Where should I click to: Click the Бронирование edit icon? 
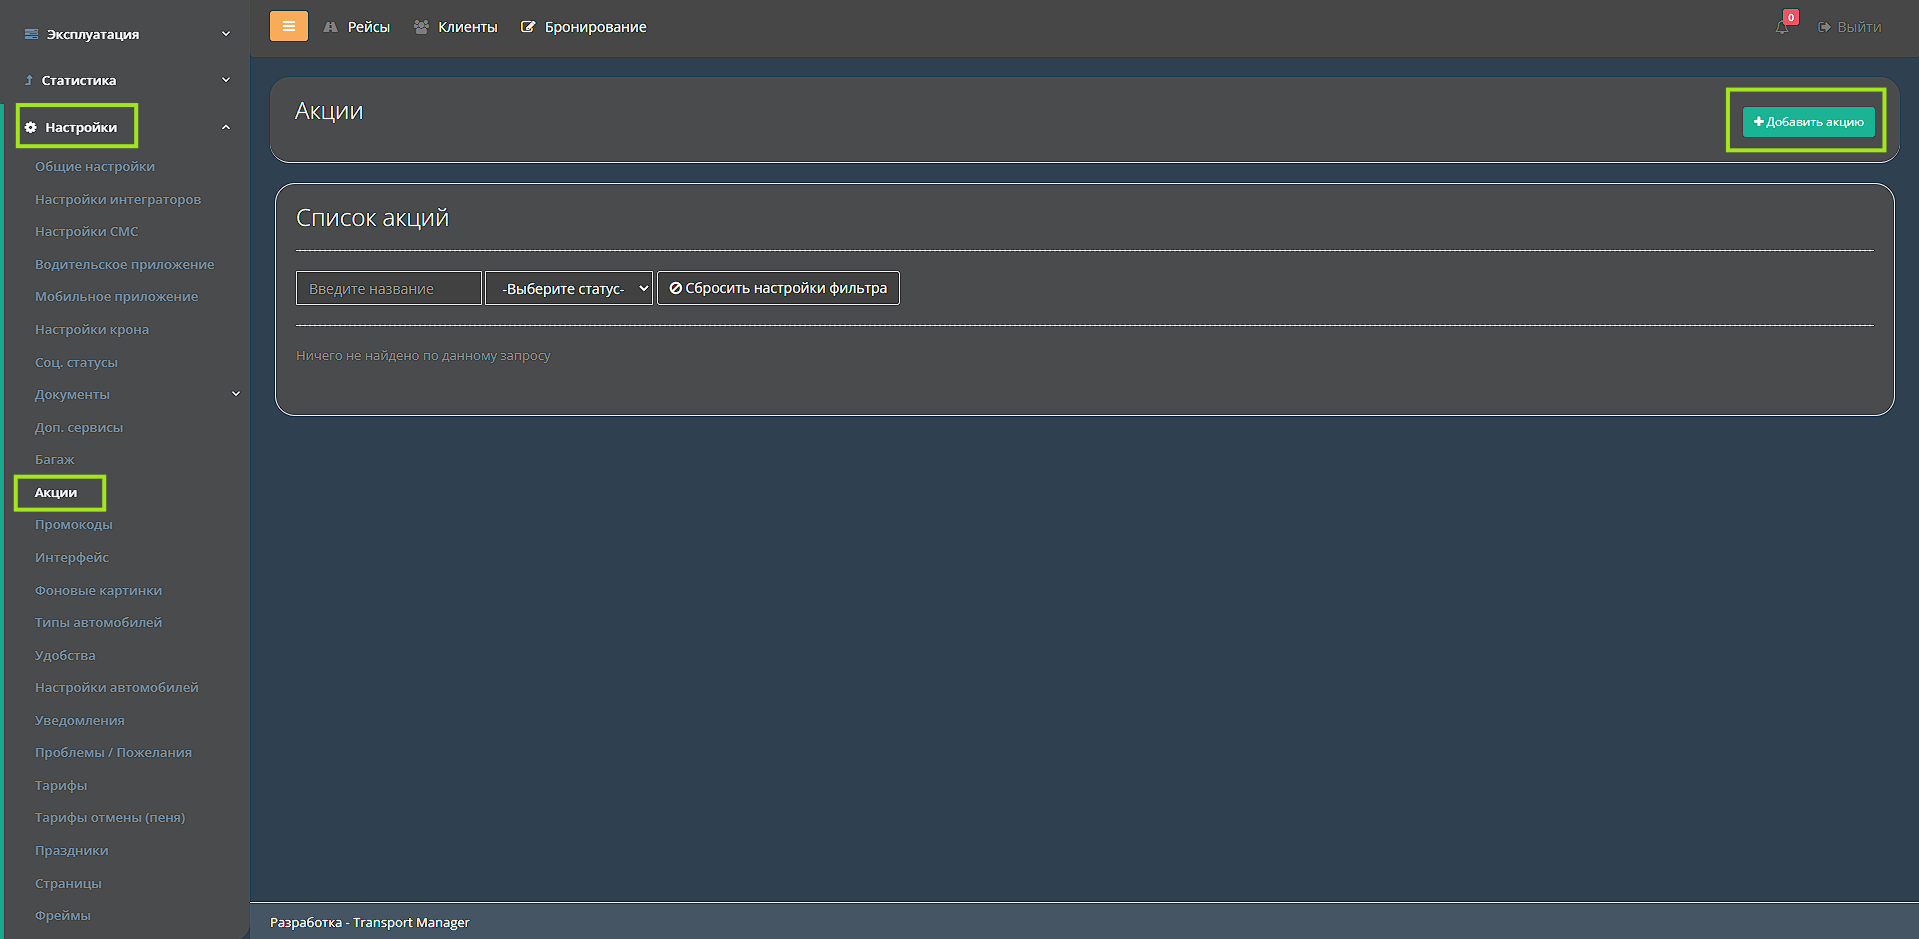click(528, 27)
